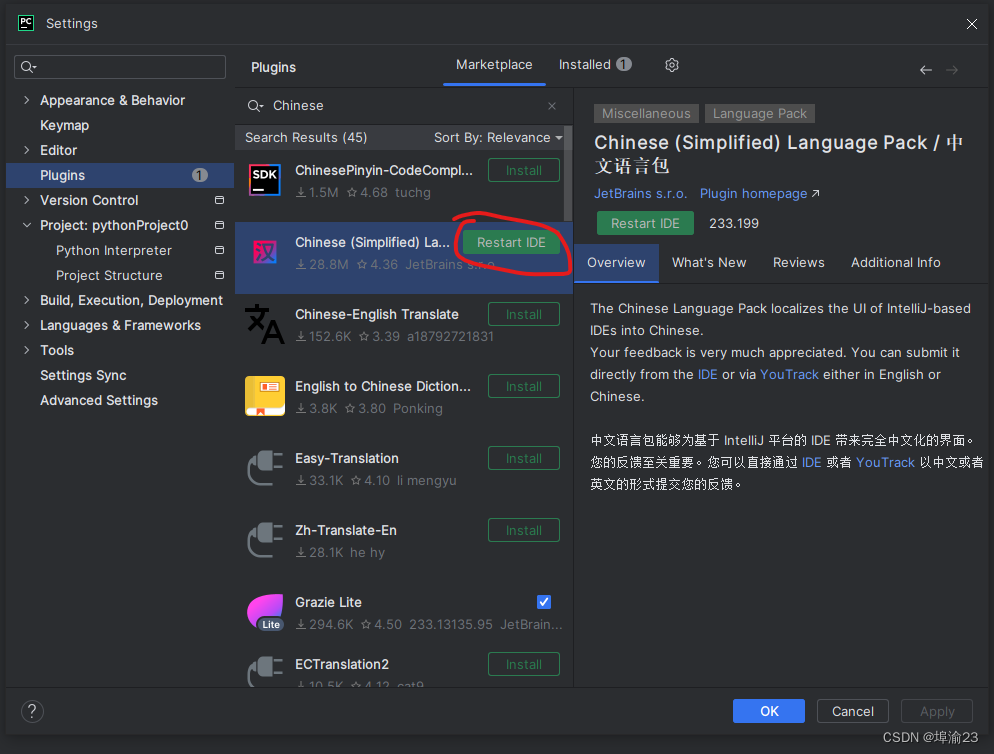
Task: Open the Plugin homepage link
Action: (x=759, y=193)
